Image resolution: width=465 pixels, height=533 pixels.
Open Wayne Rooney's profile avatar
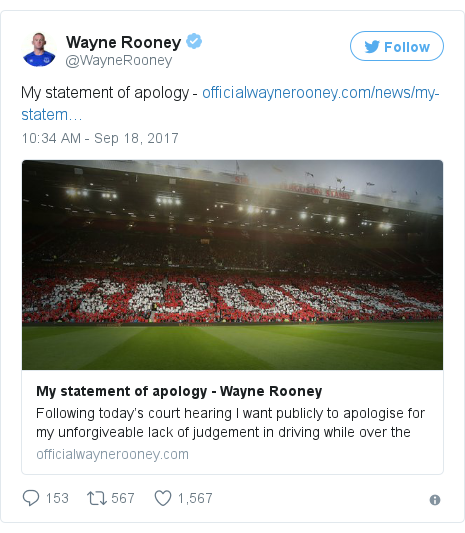click(39, 50)
